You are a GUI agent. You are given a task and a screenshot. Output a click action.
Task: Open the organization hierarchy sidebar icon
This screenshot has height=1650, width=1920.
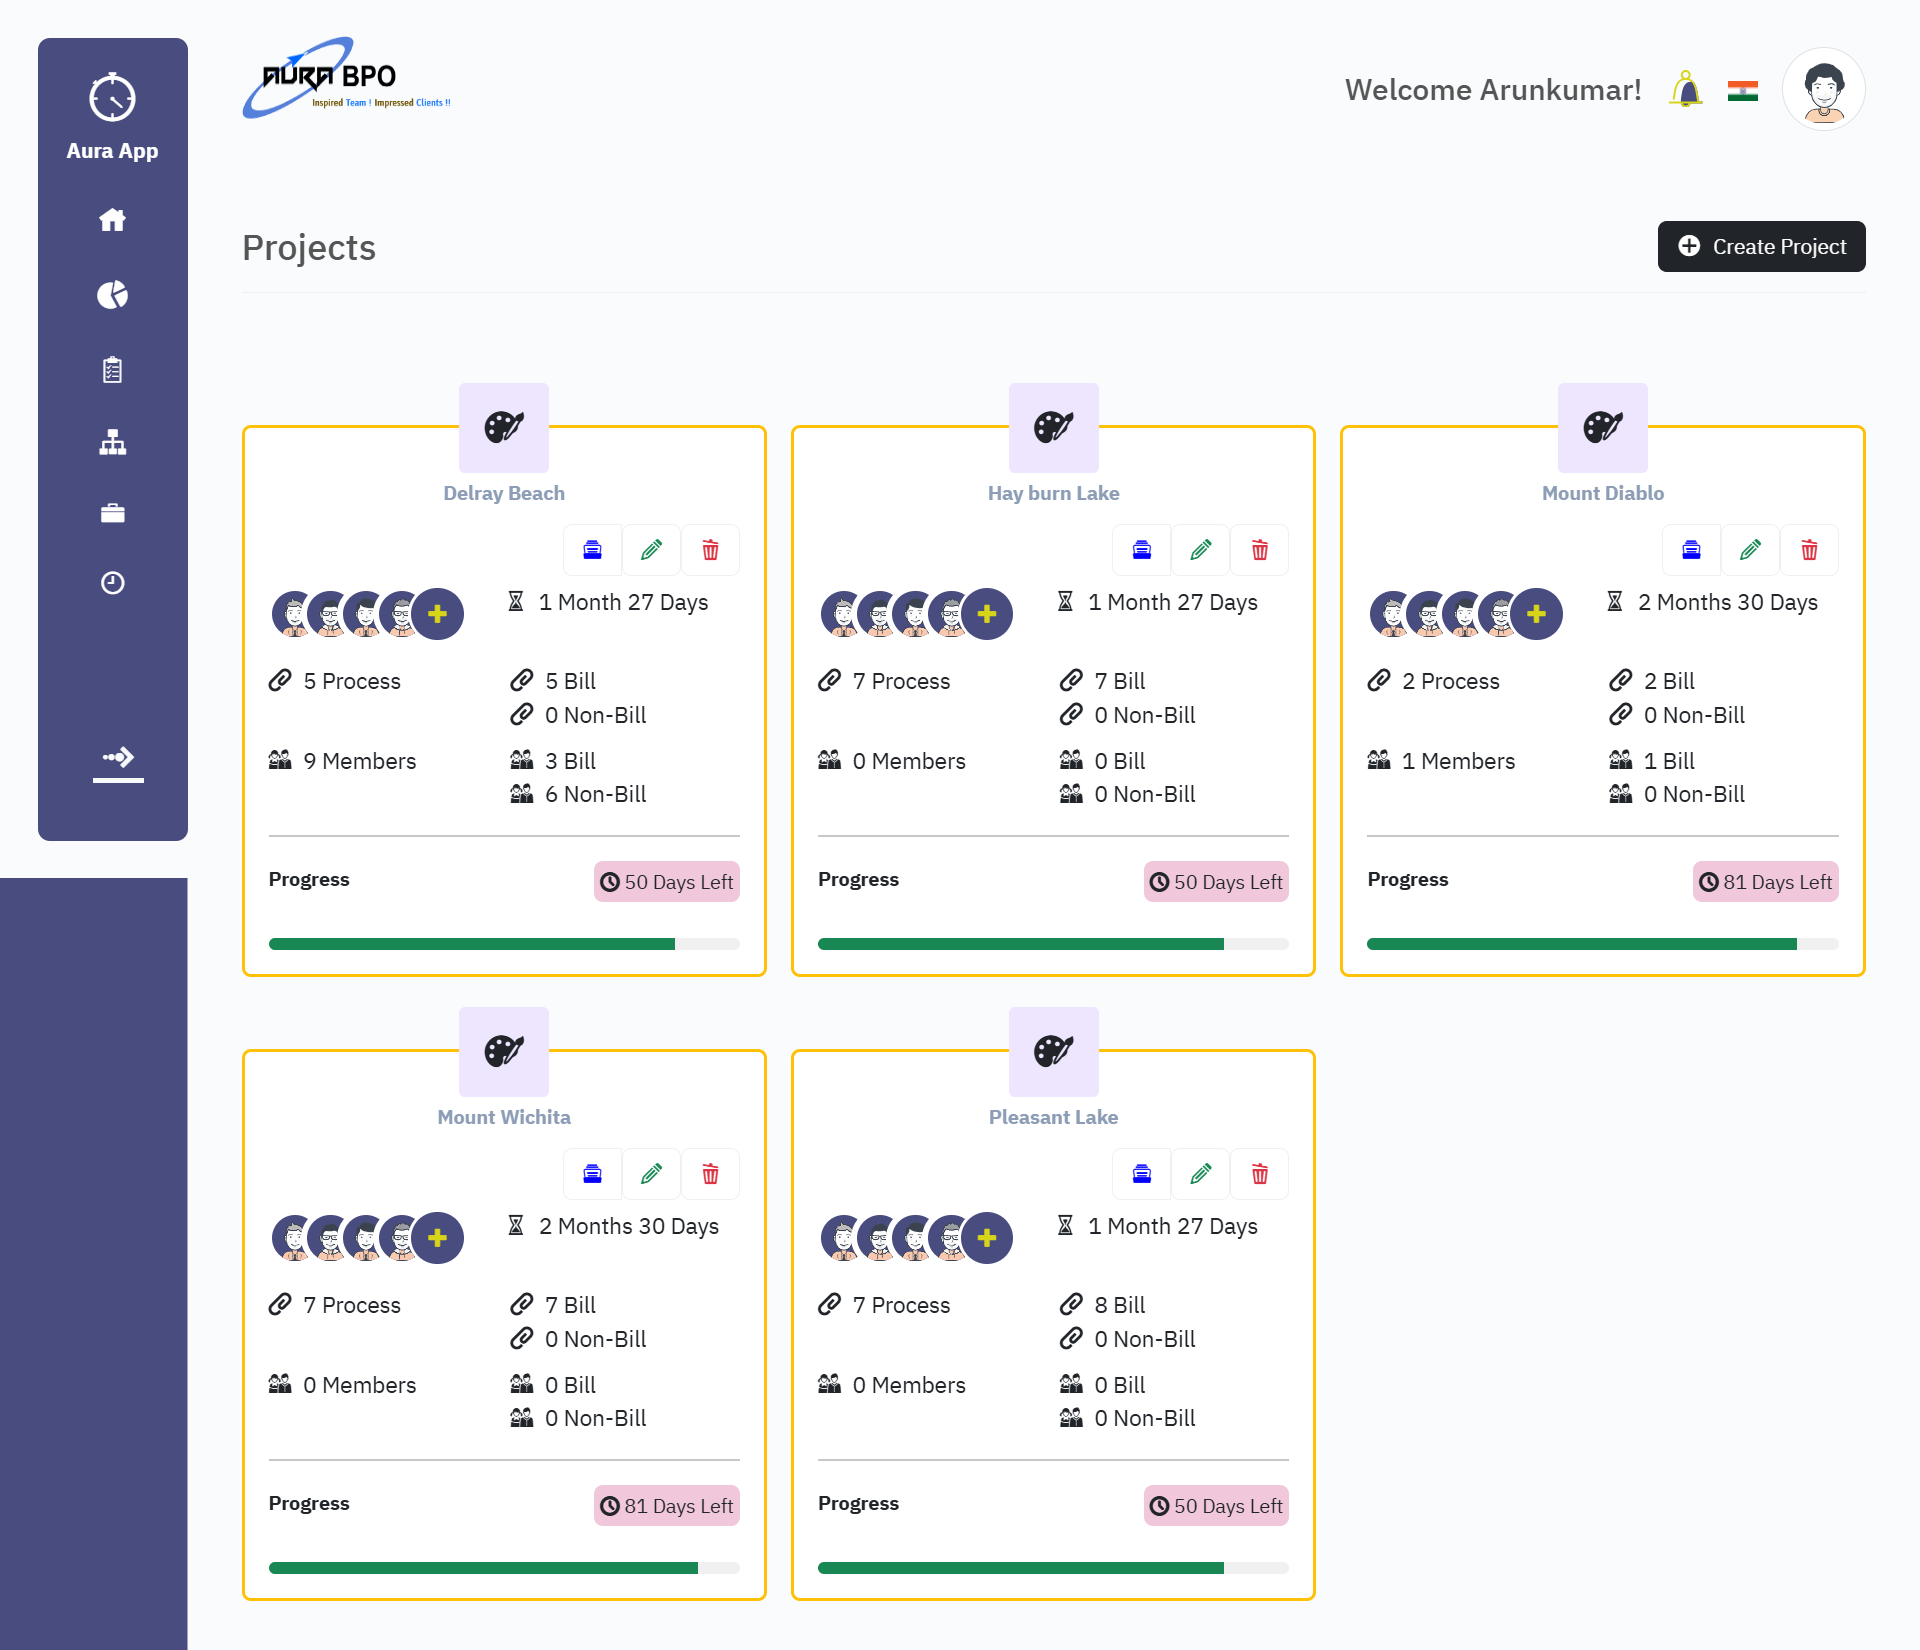click(112, 442)
